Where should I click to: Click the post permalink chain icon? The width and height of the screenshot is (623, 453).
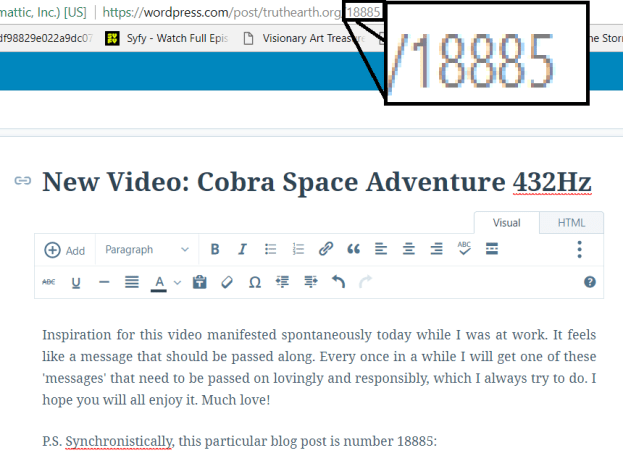tap(23, 181)
